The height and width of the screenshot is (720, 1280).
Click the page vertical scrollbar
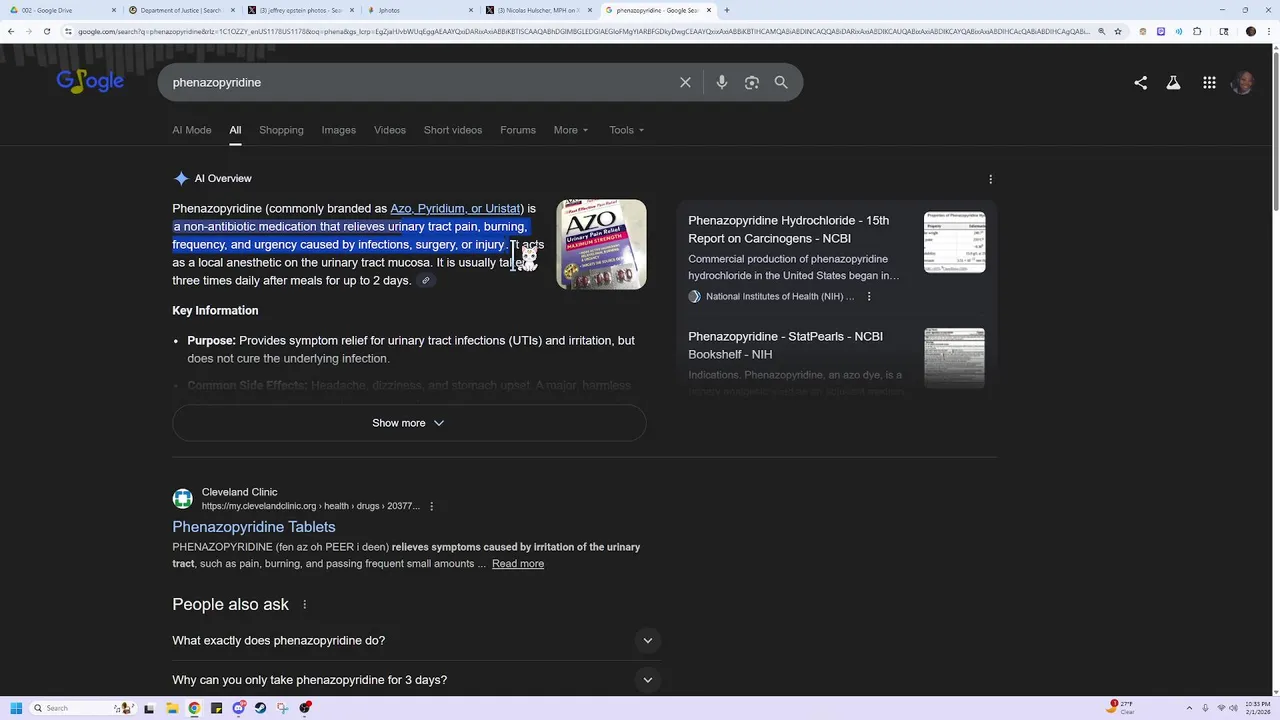[1275, 370]
